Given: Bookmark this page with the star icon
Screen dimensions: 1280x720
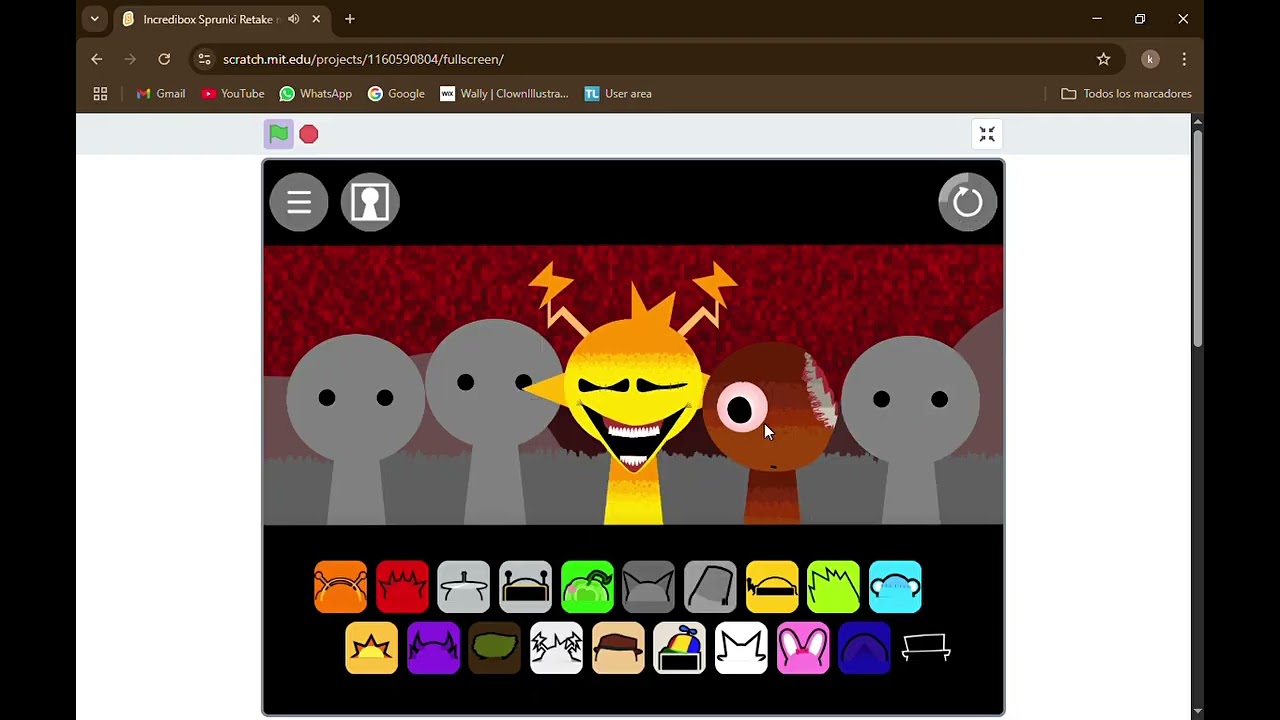Looking at the screenshot, I should click(x=1103, y=59).
